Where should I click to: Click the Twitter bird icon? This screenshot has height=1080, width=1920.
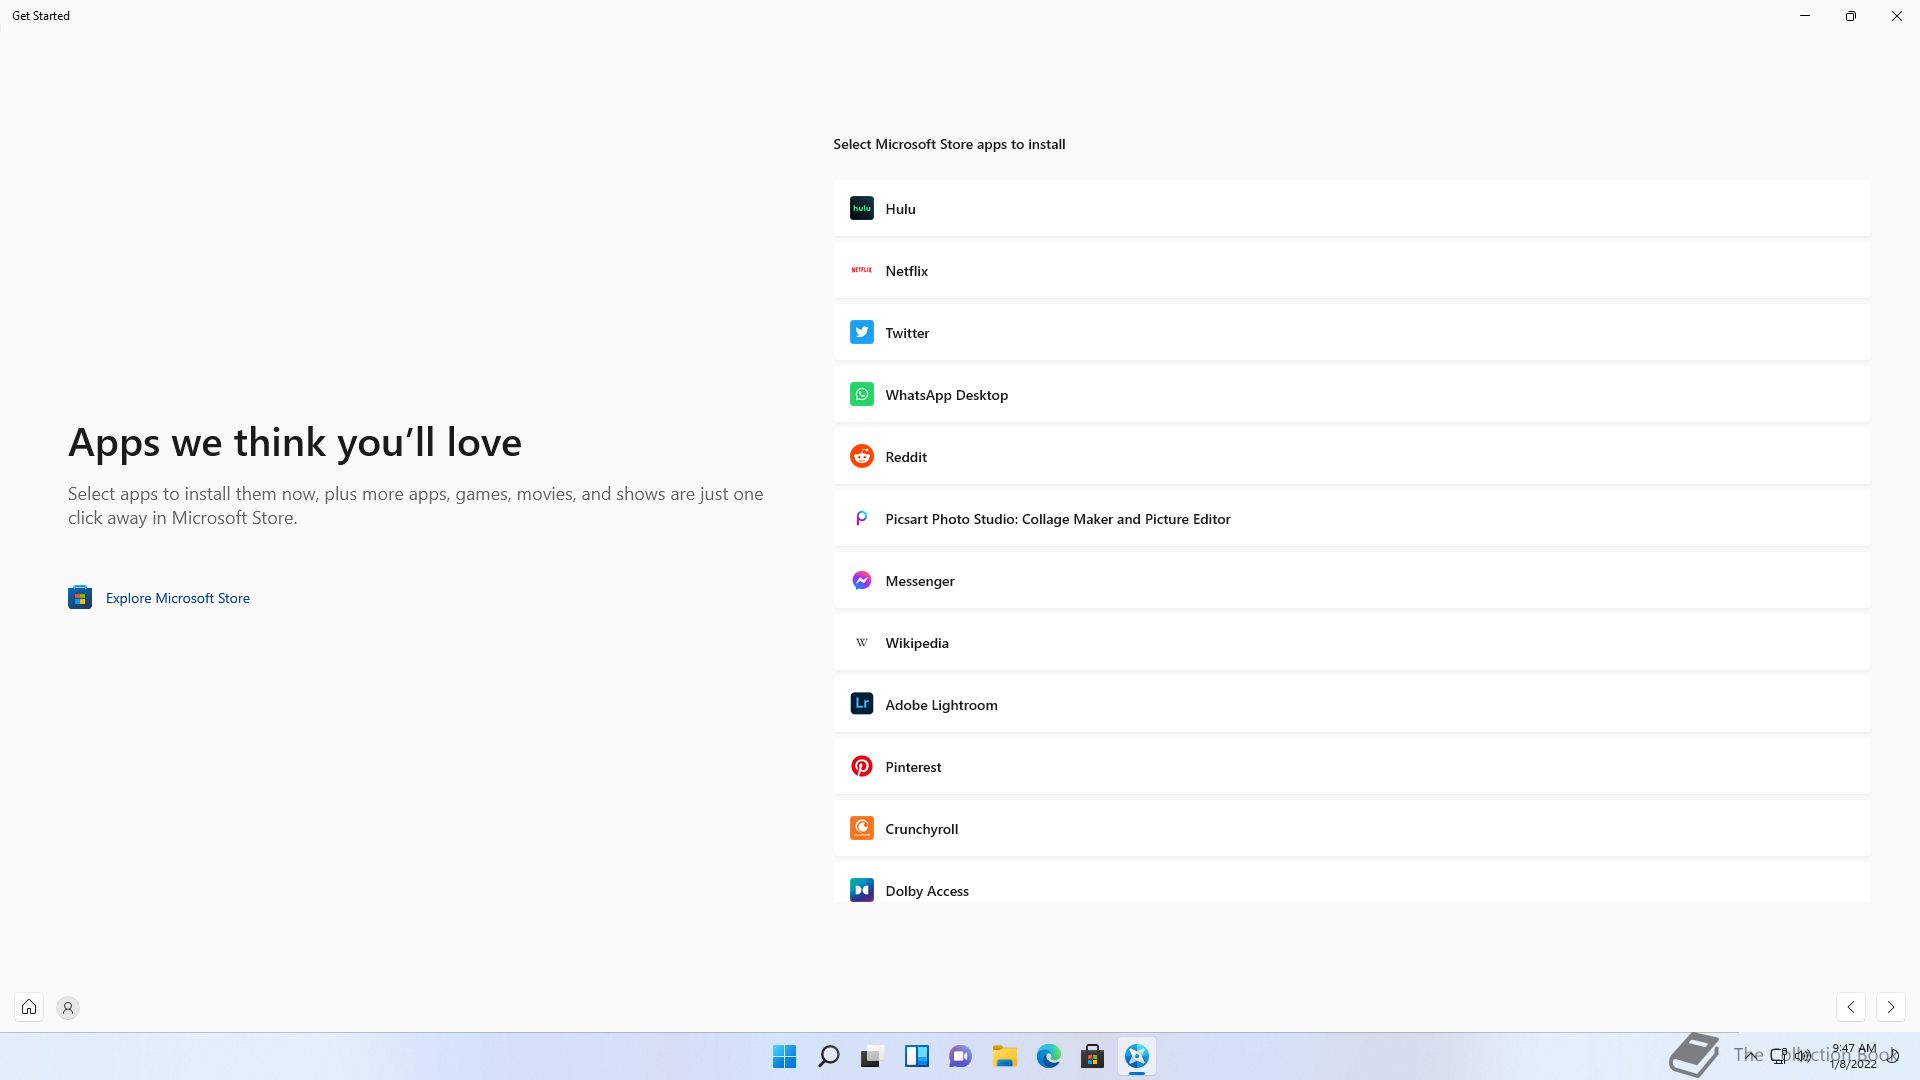point(861,332)
